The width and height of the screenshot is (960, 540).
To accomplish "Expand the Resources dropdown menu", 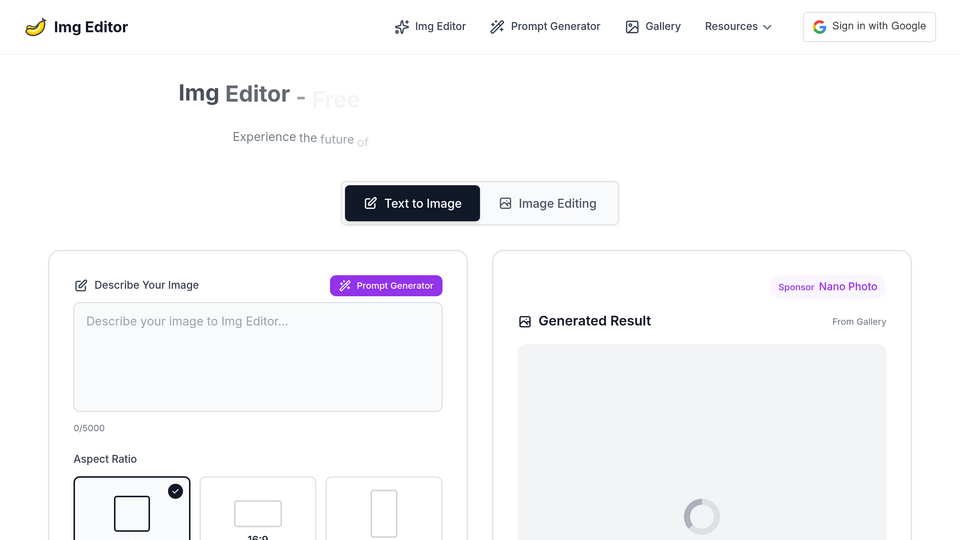I will click(x=738, y=27).
